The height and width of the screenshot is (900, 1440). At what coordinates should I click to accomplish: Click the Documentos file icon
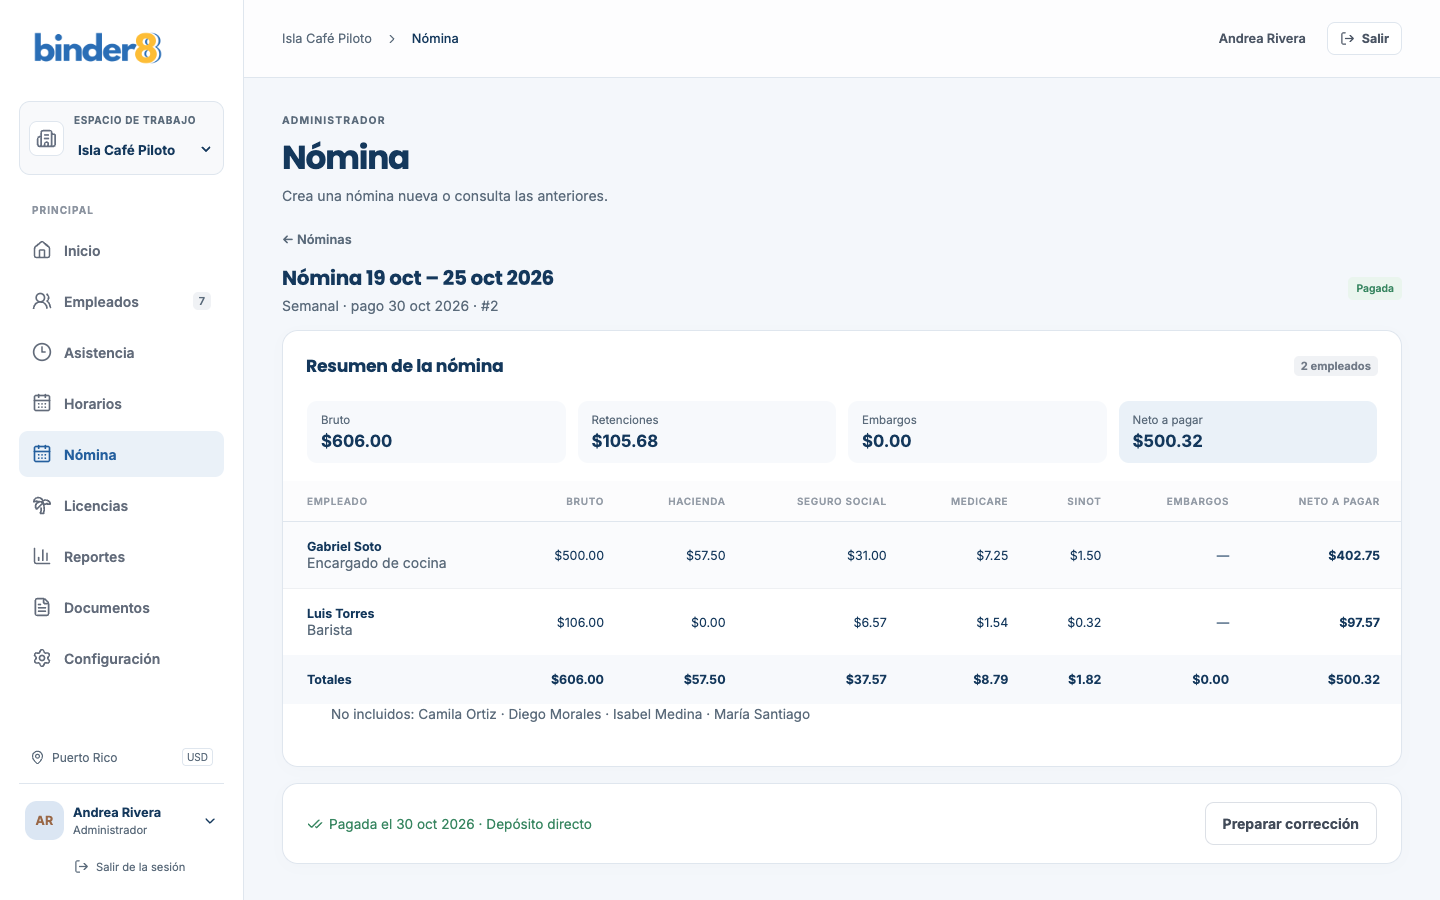[42, 607]
